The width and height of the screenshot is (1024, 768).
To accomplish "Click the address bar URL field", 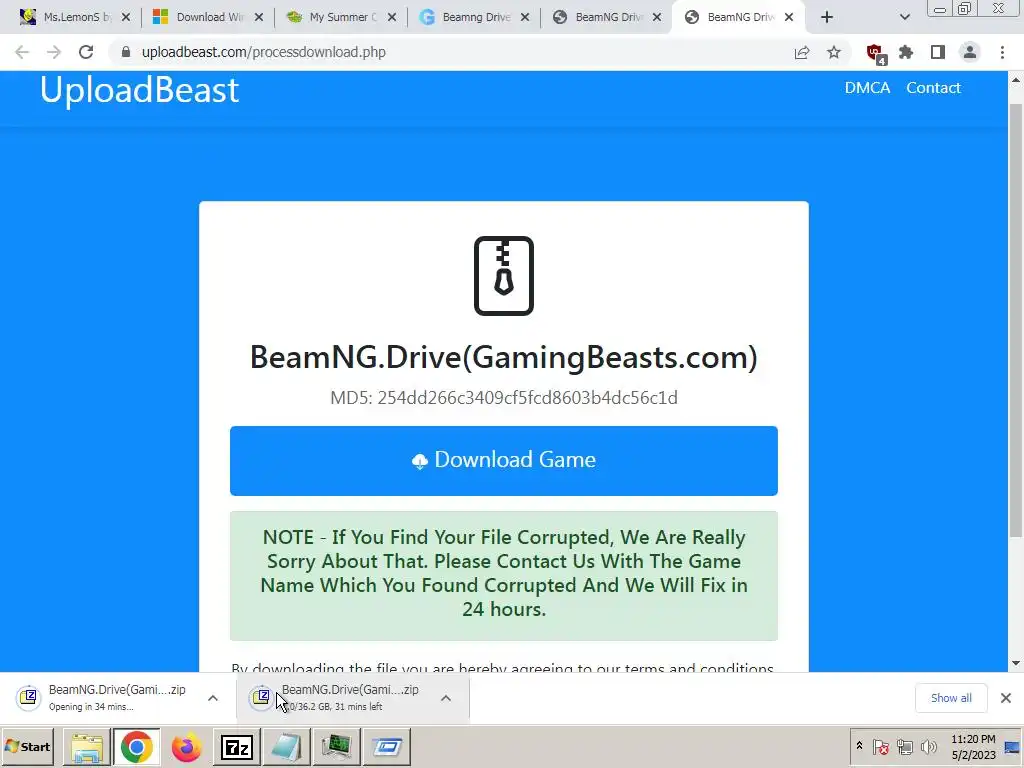I will point(451,52).
